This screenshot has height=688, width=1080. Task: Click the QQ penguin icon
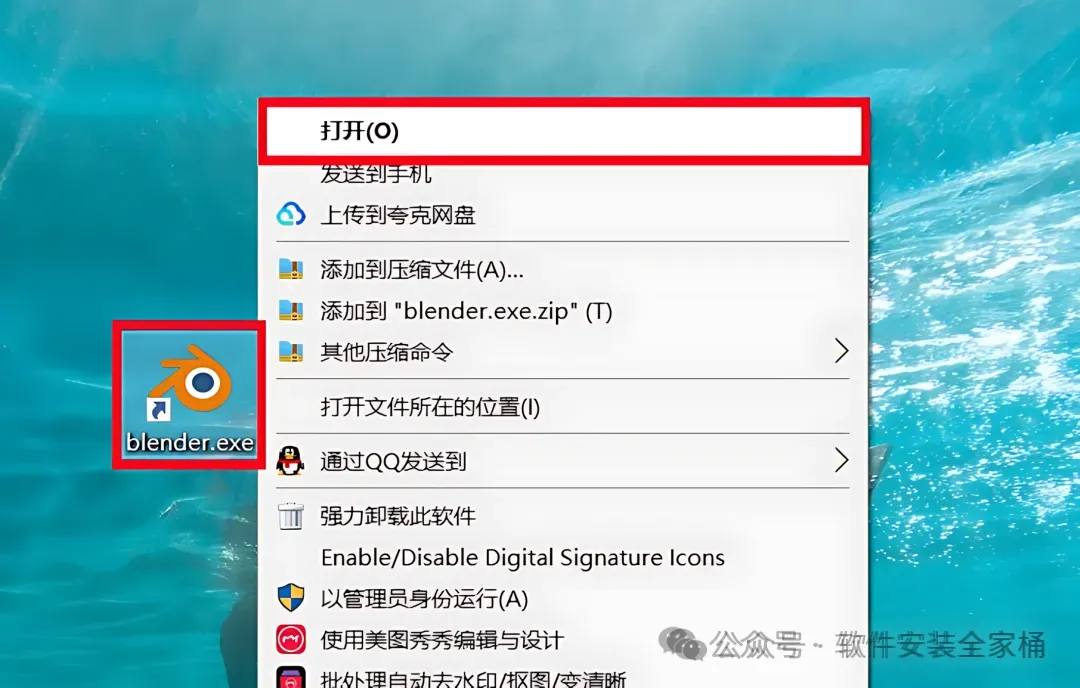point(290,461)
